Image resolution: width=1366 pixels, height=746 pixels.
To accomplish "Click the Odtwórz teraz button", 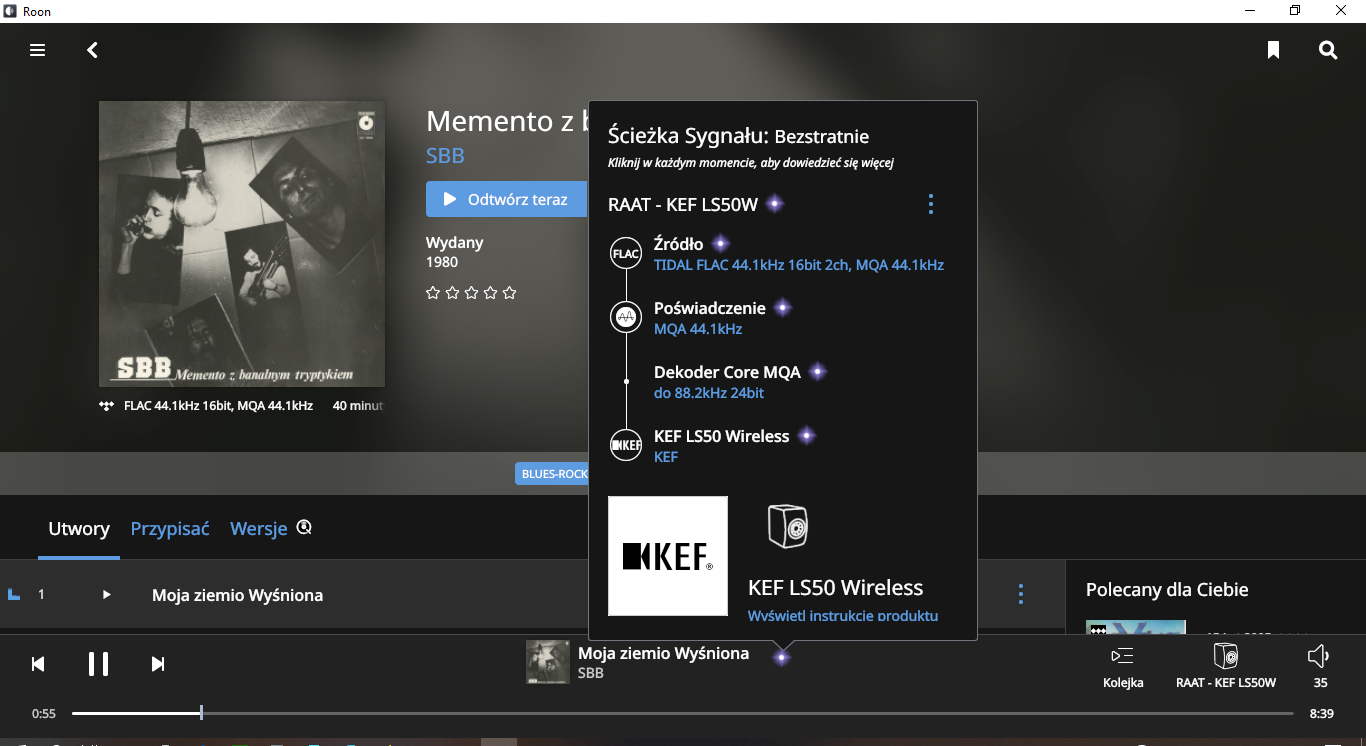I will (x=506, y=199).
